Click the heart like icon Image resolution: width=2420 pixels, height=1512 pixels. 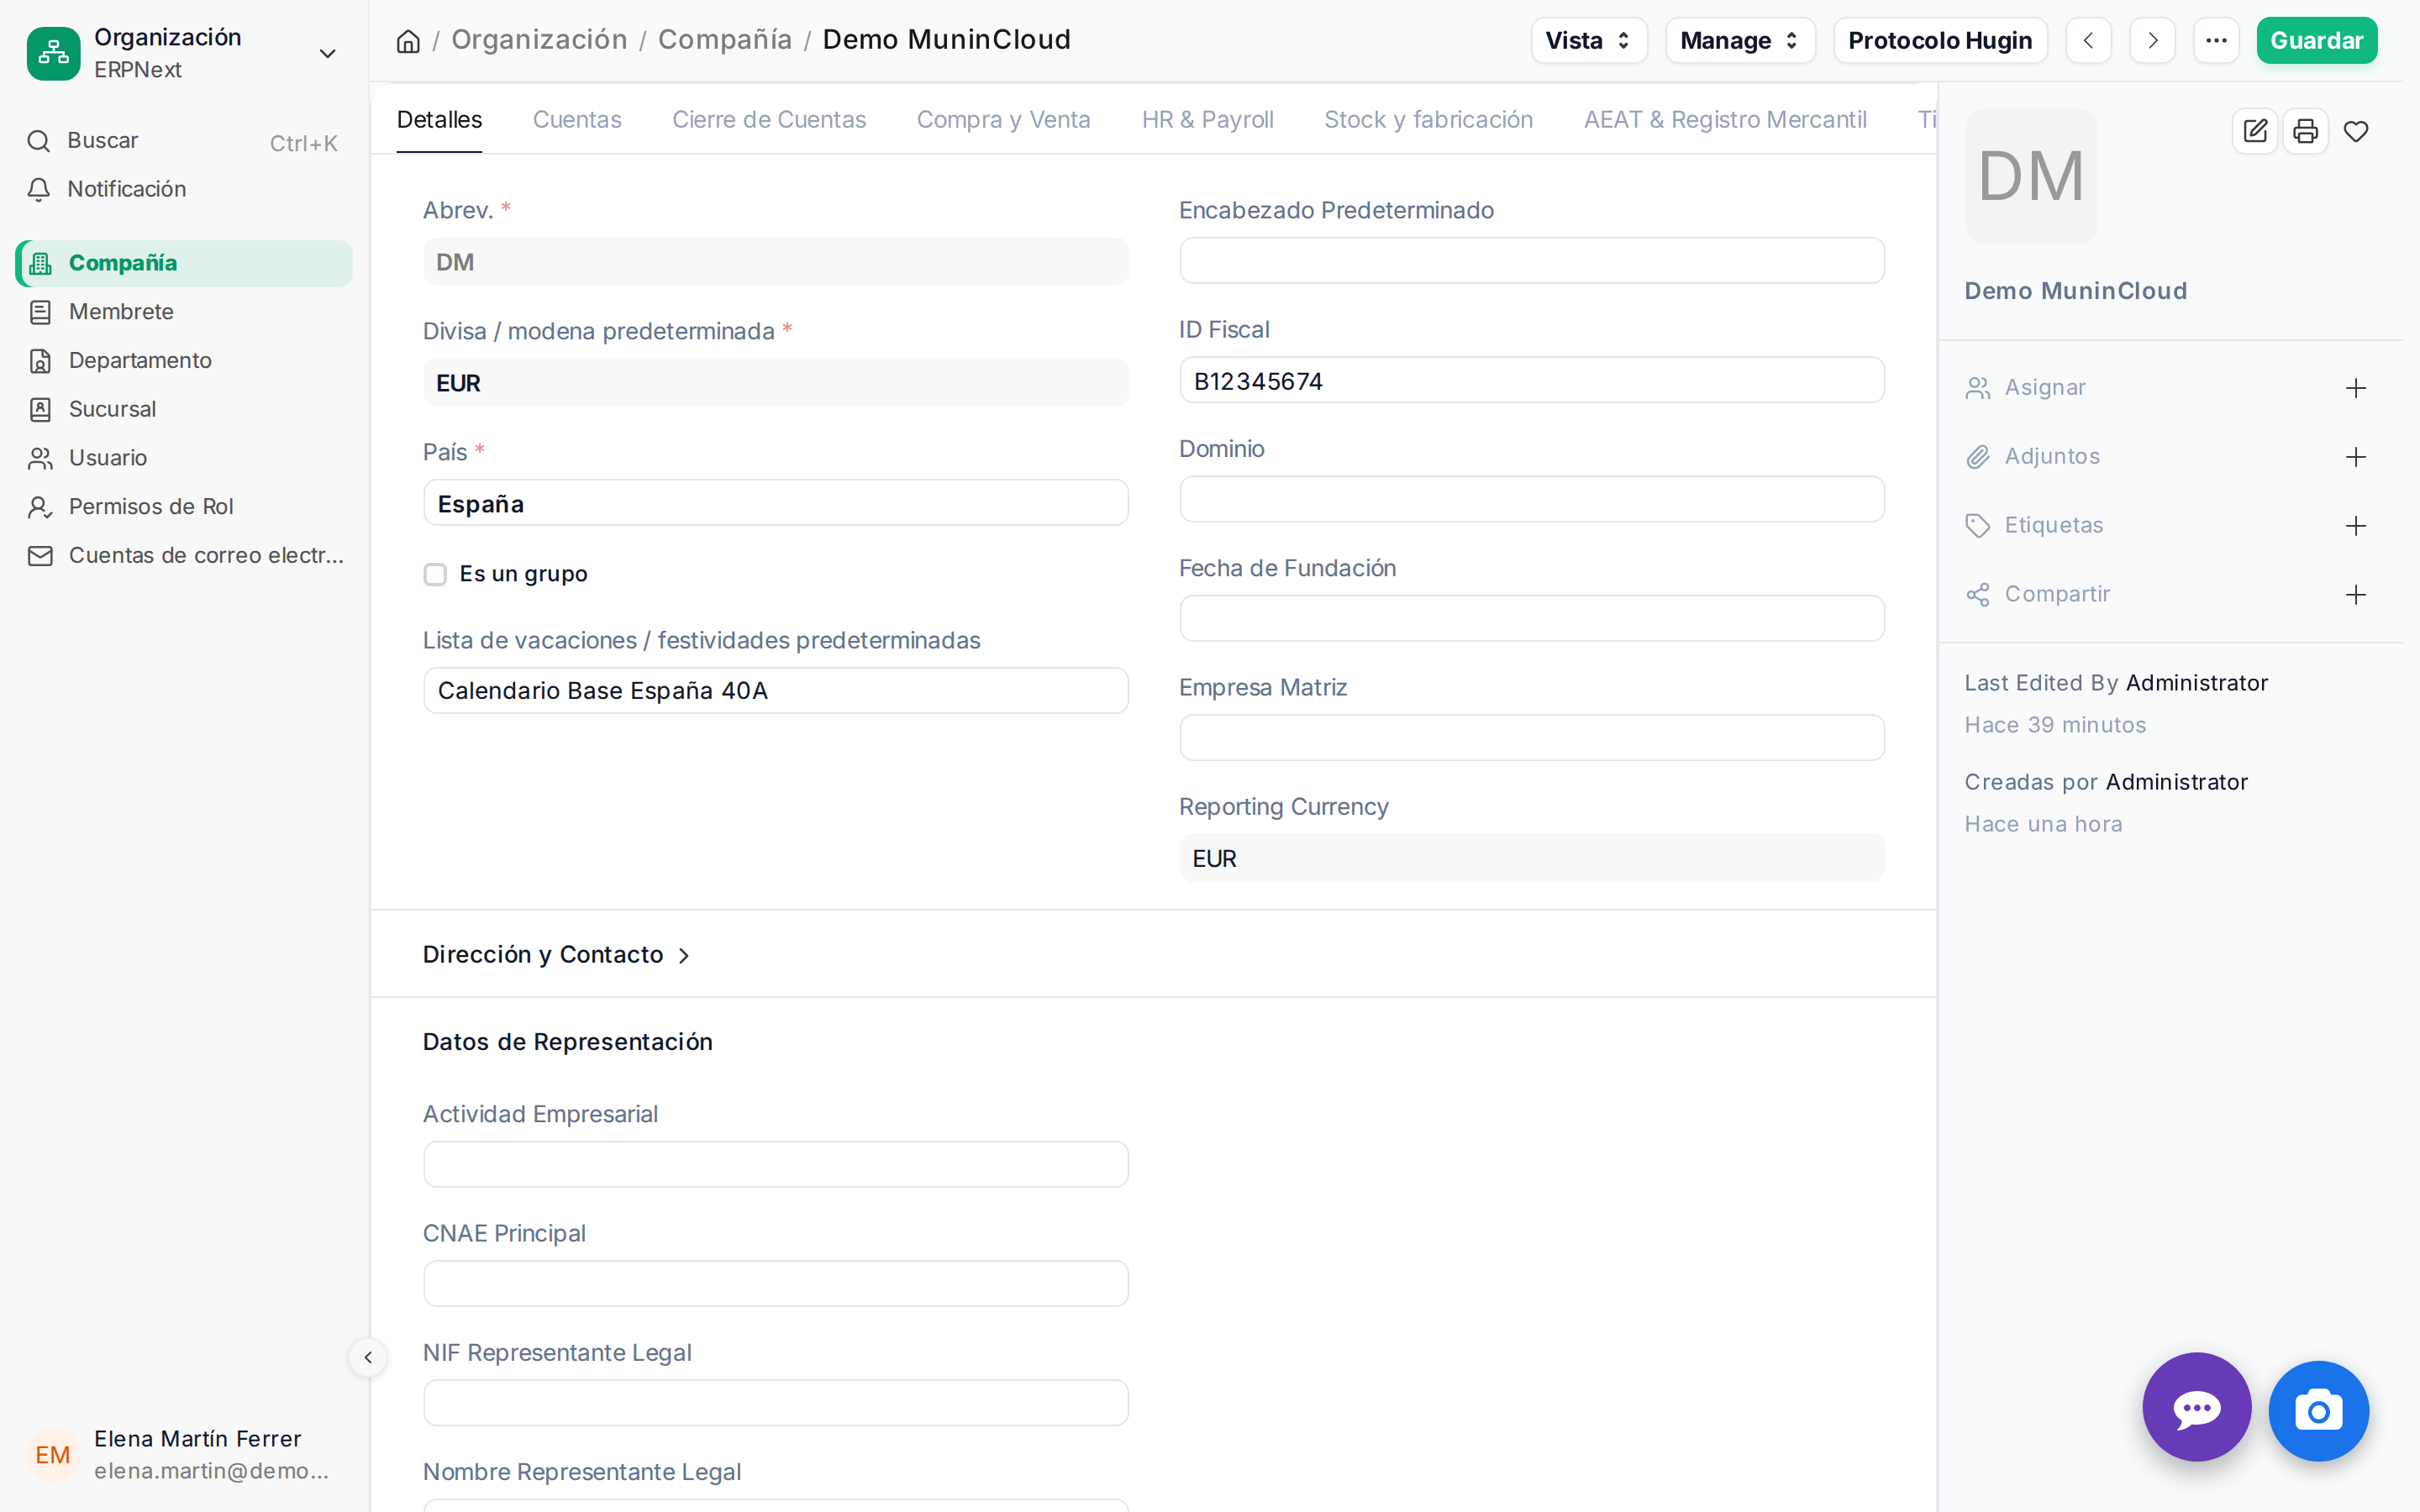click(2356, 131)
